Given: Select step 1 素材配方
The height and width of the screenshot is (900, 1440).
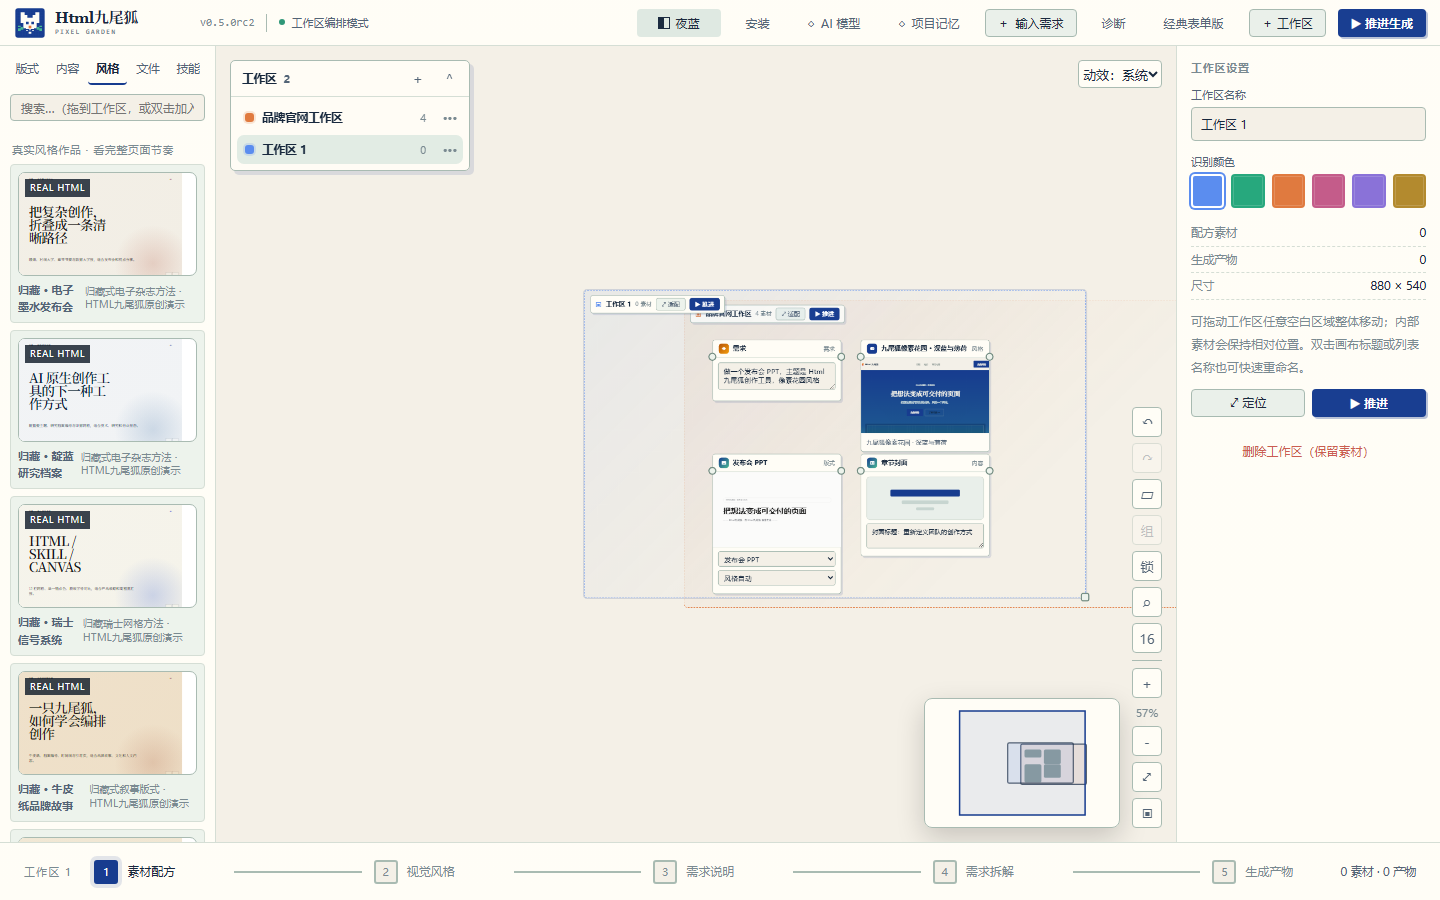Looking at the screenshot, I should point(134,872).
